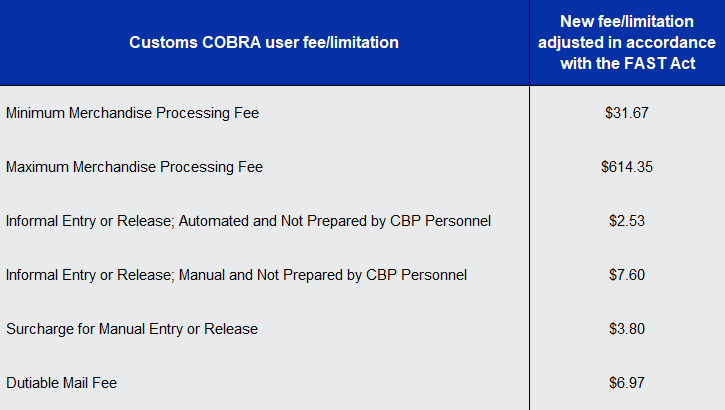Select the $3.80 surcharge amount
The image size is (725, 410).
pyautogui.click(x=627, y=329)
